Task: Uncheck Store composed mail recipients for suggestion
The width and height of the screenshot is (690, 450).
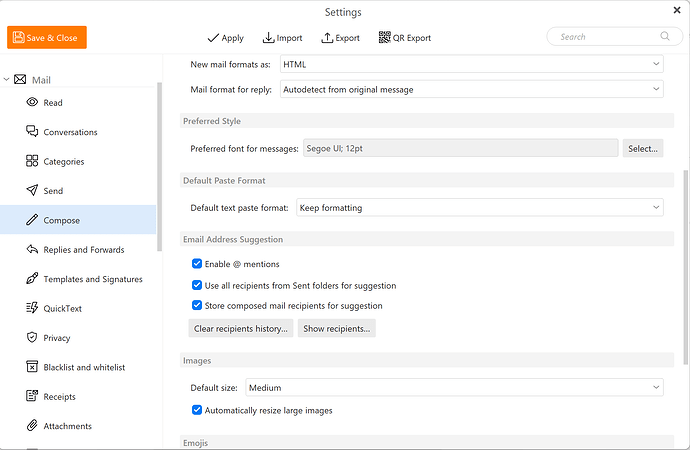Action: click(x=197, y=305)
